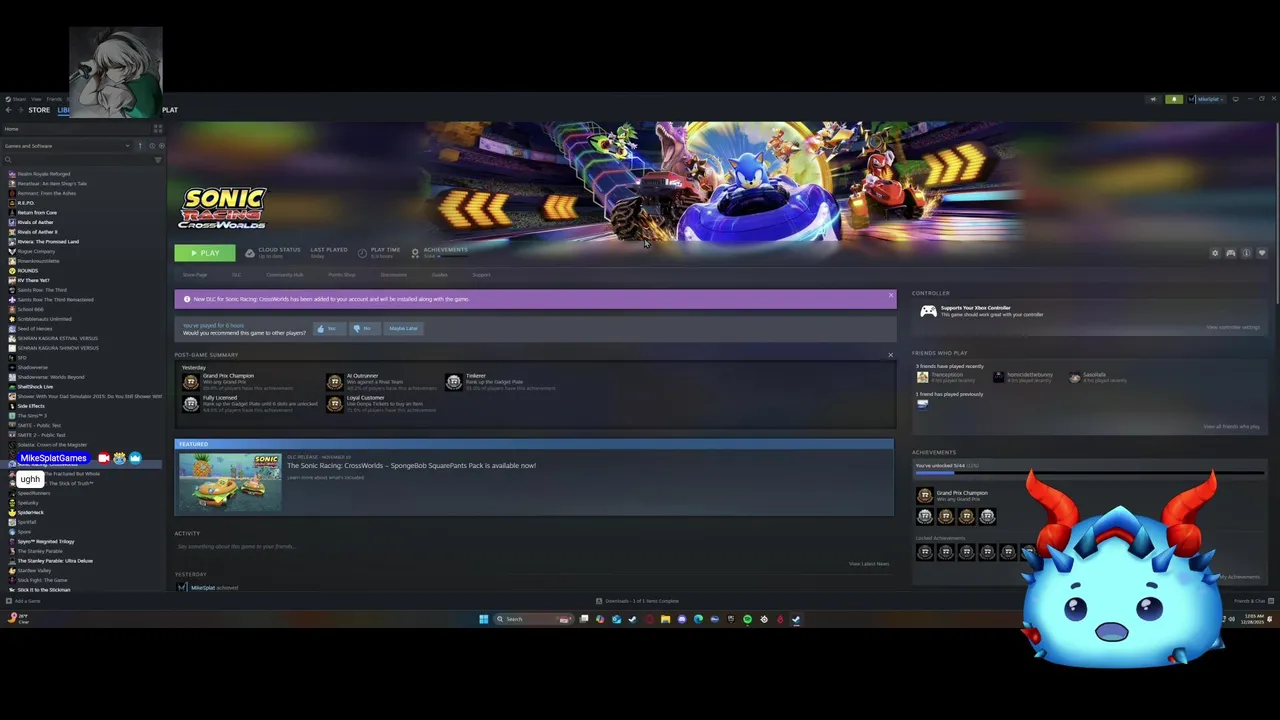Open the DLC tab for game

click(x=236, y=275)
